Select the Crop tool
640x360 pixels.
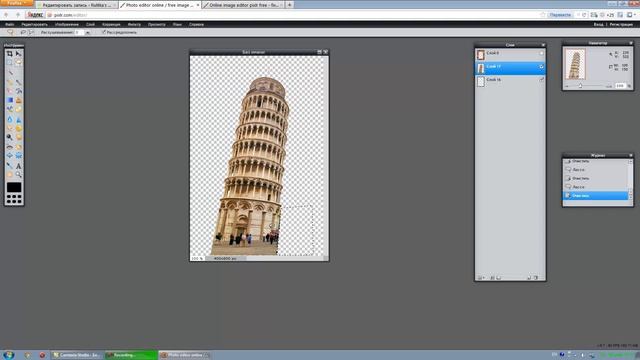click(9, 54)
